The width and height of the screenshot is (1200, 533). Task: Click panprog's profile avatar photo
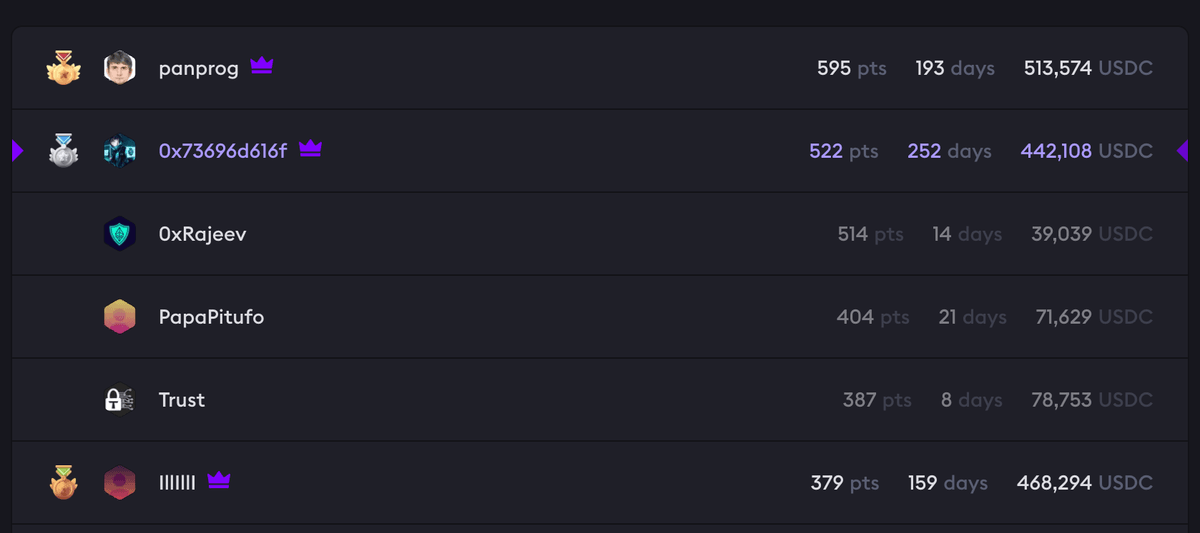point(119,68)
